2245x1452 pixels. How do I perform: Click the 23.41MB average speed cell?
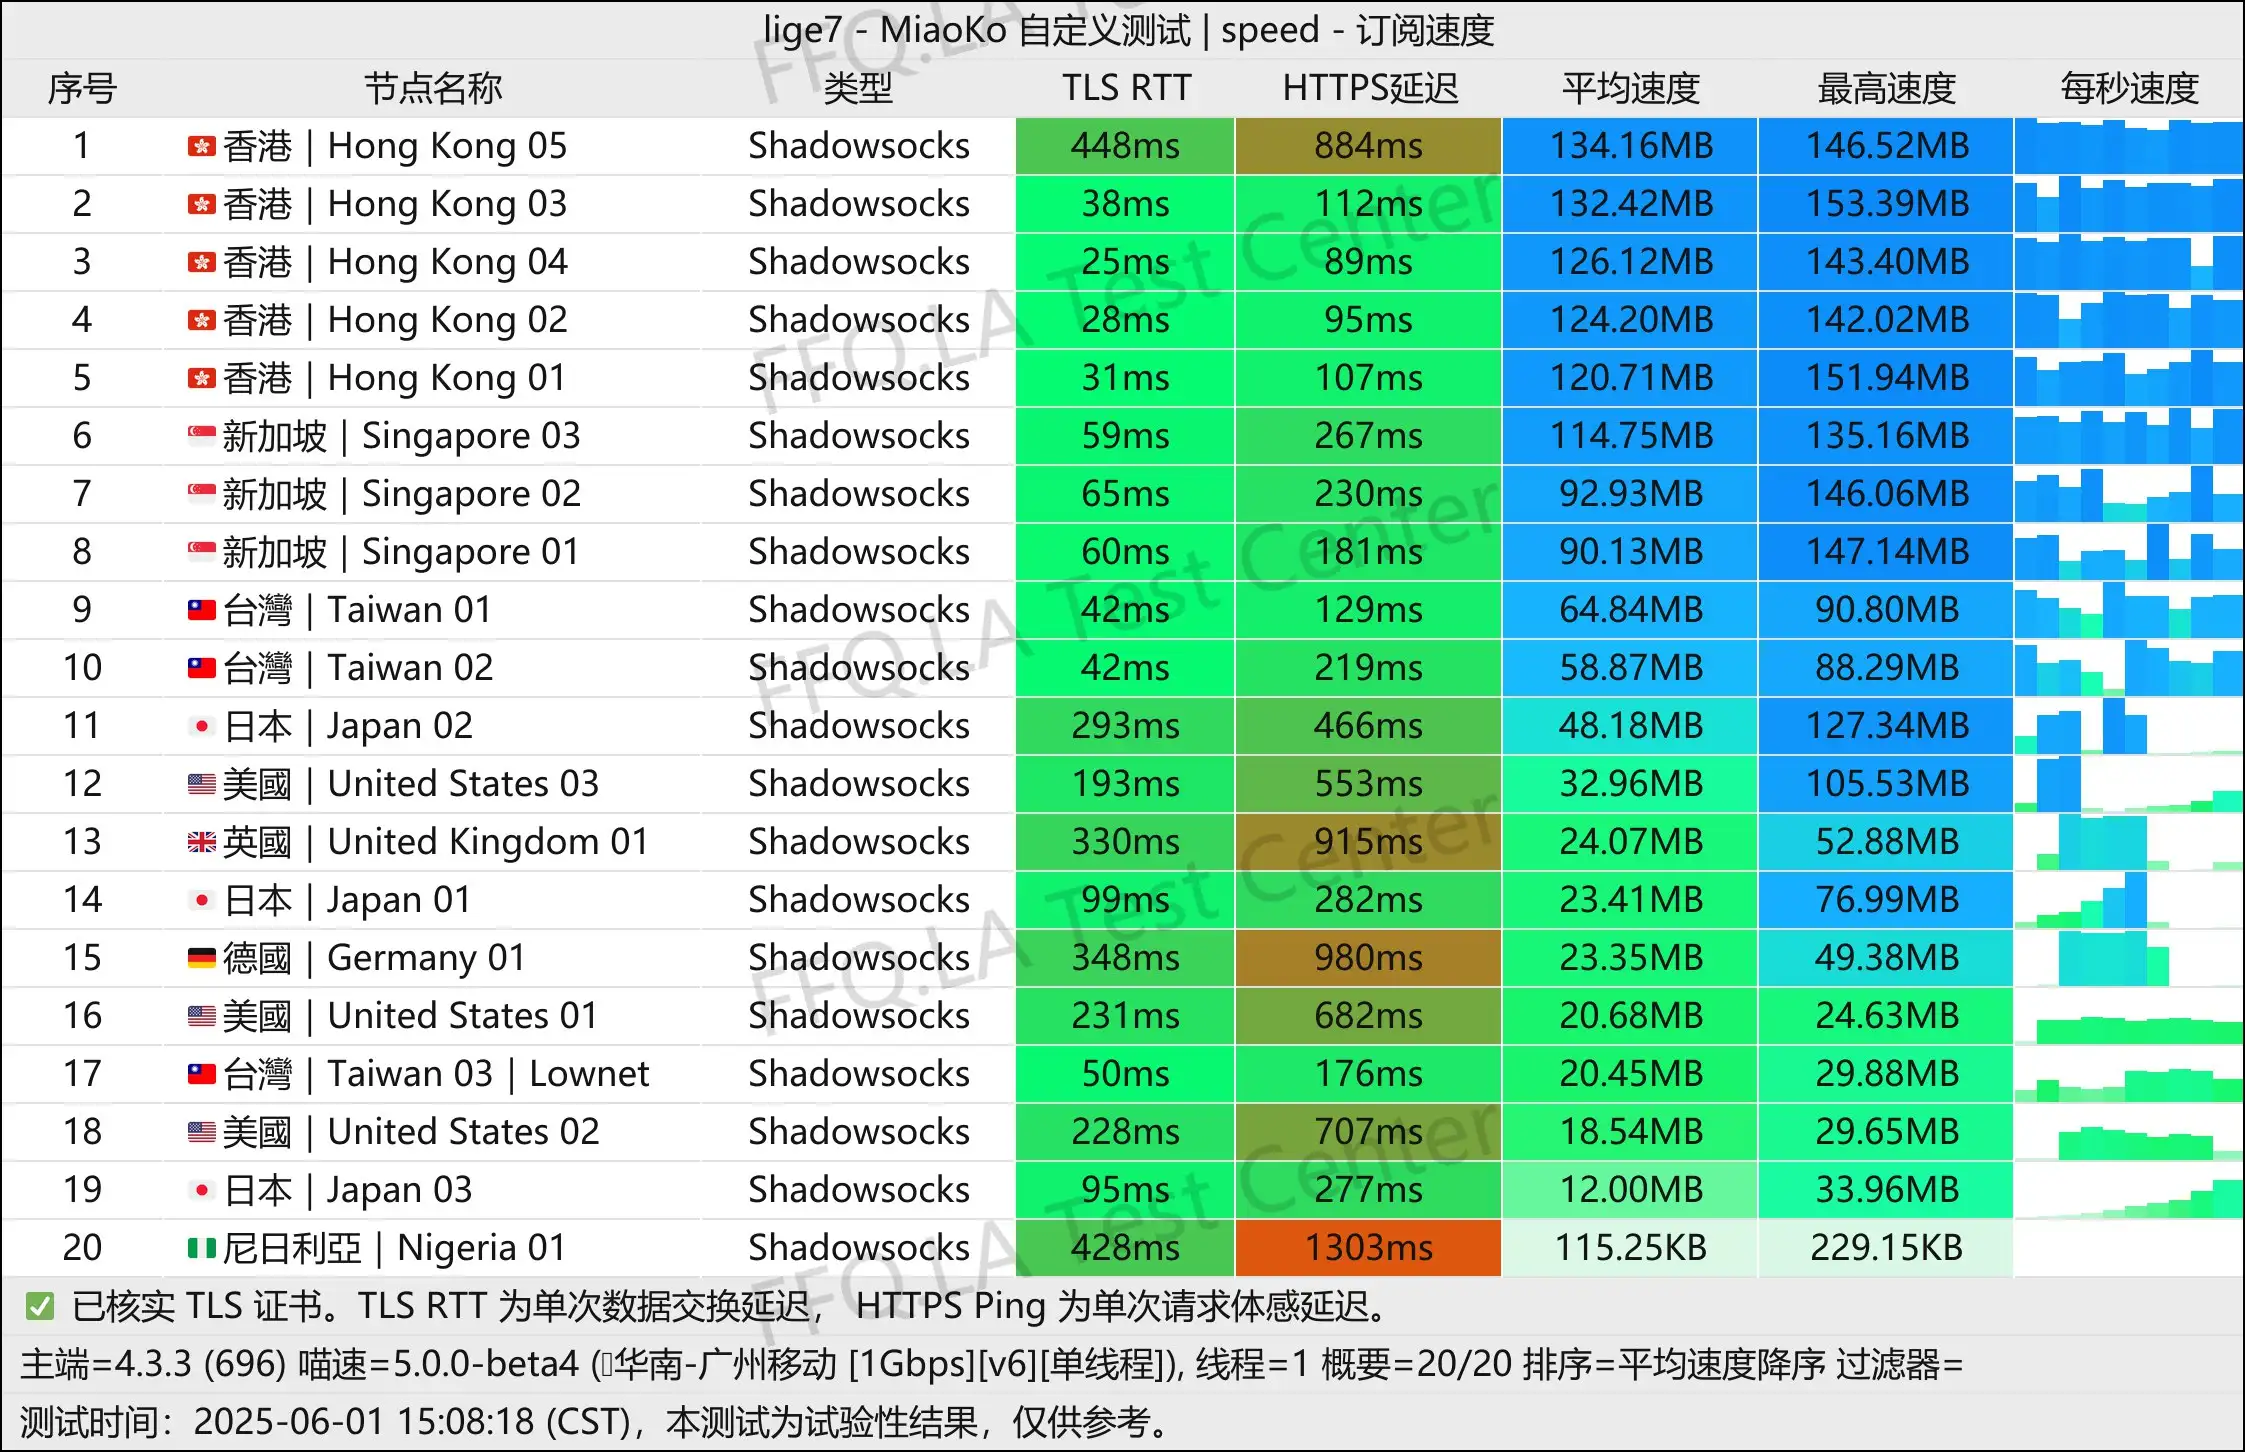(1630, 900)
